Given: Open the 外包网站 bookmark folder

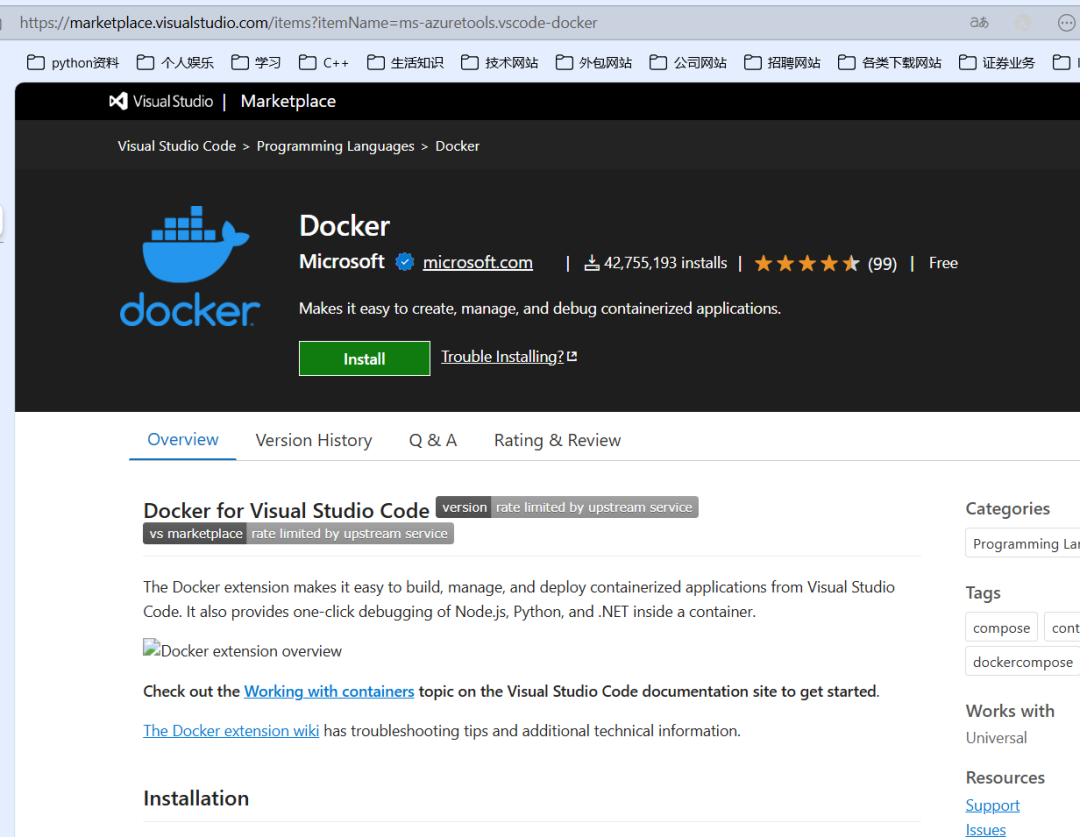Looking at the screenshot, I should (x=594, y=63).
